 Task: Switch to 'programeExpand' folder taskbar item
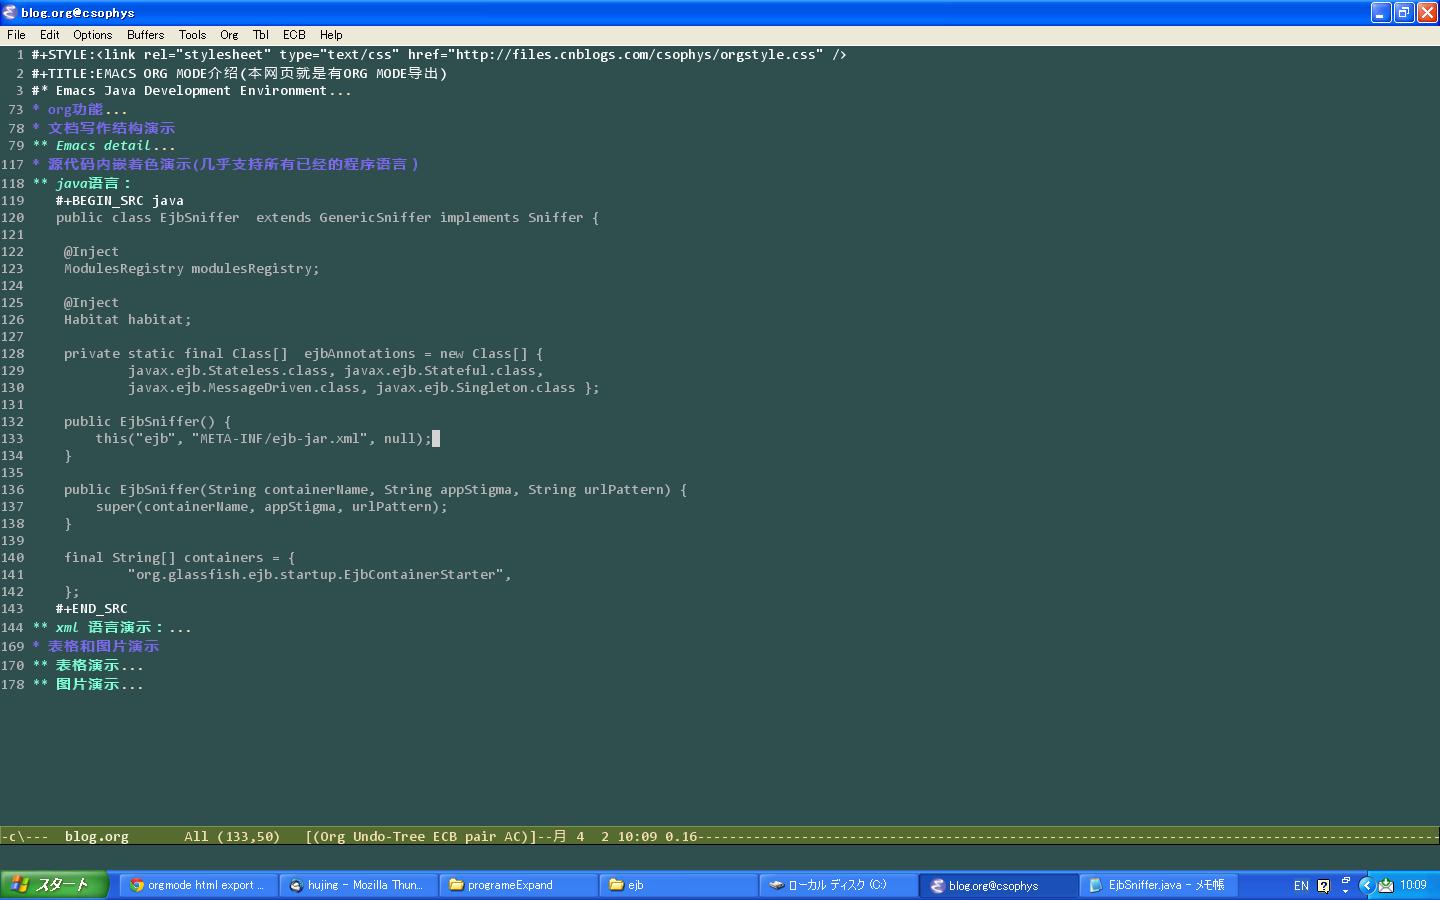pos(517,885)
